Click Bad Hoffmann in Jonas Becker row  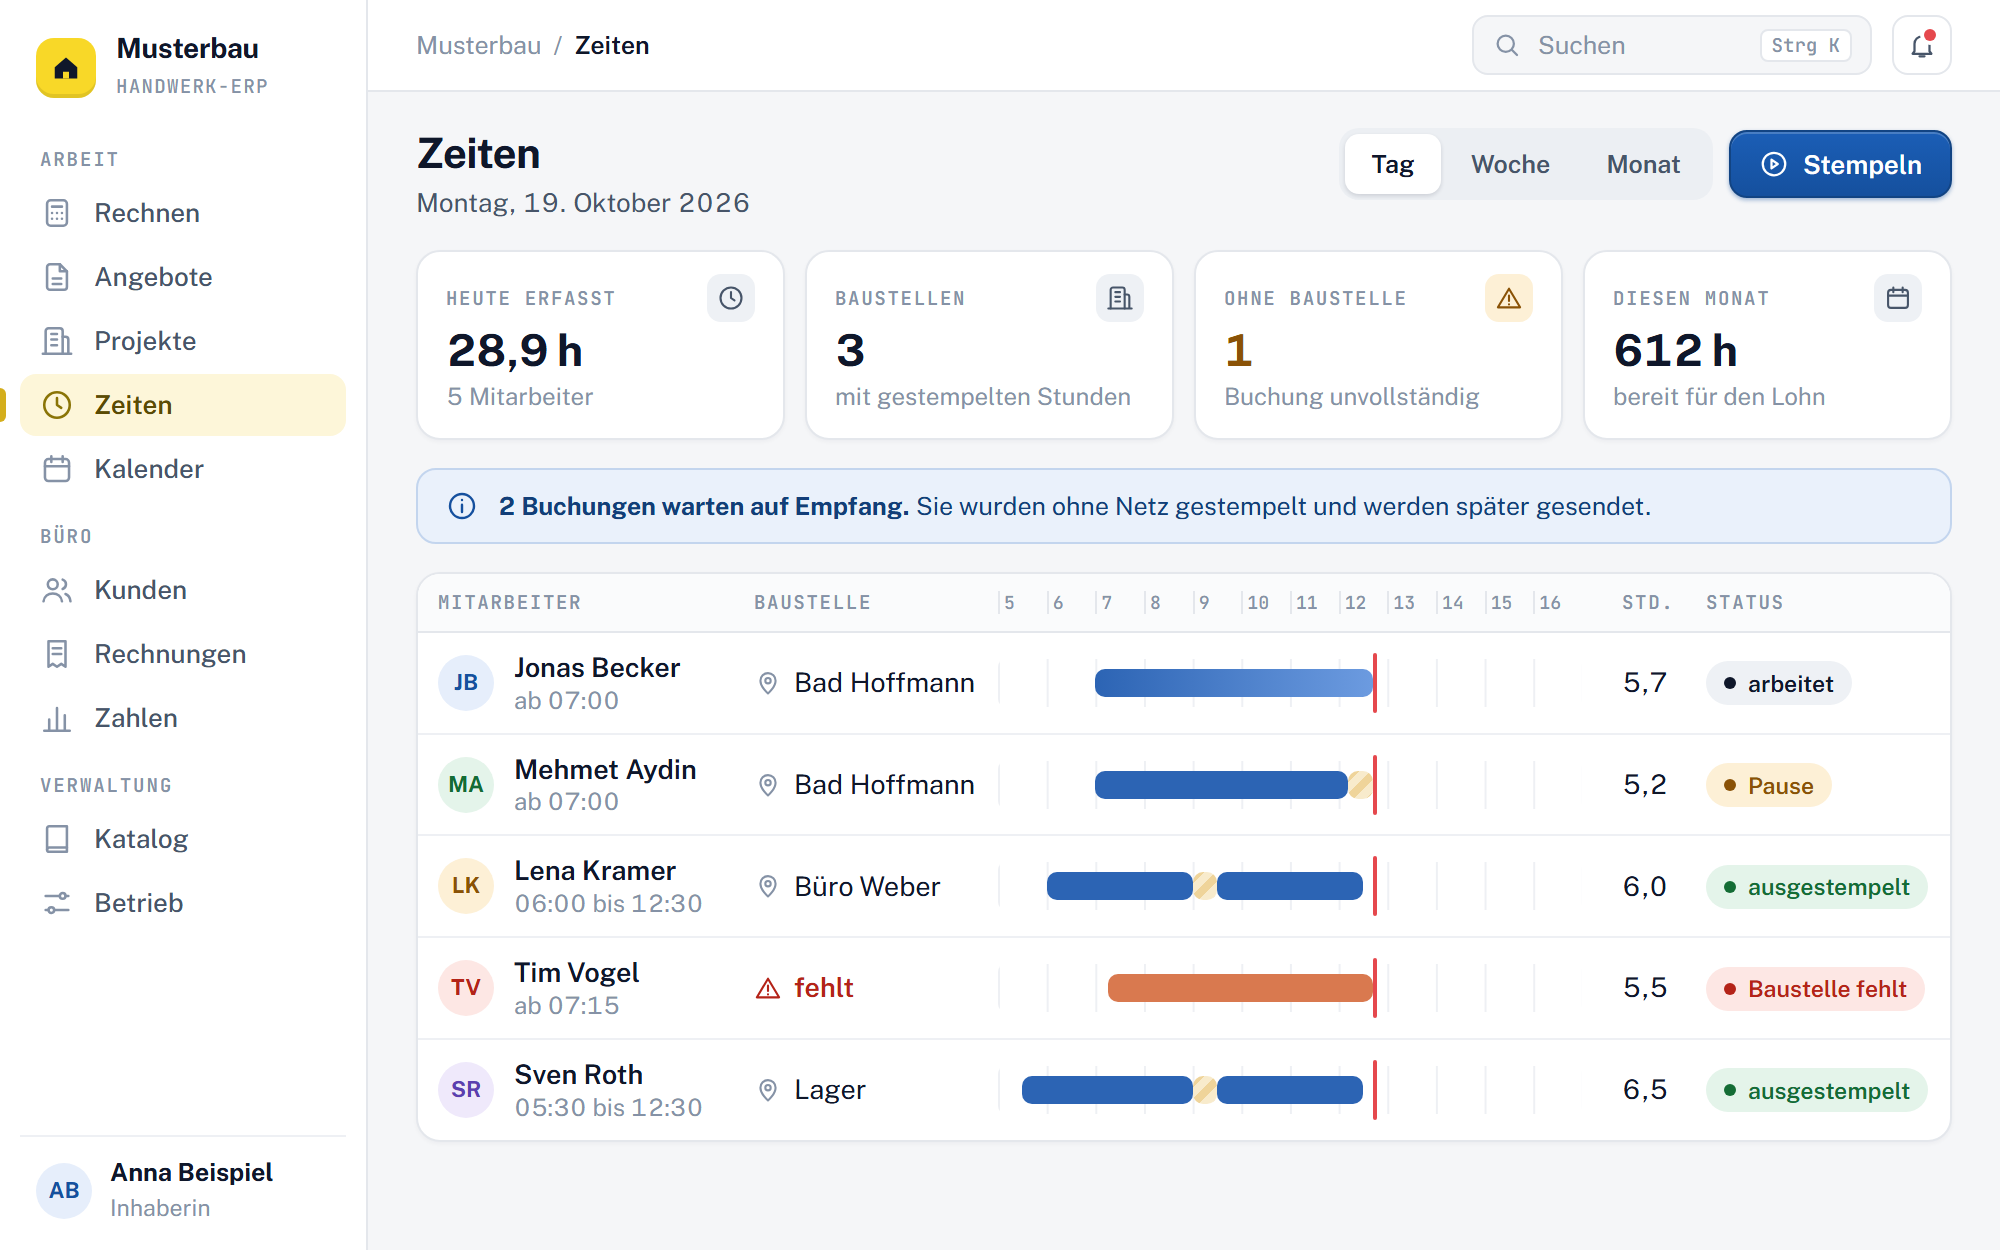884,683
